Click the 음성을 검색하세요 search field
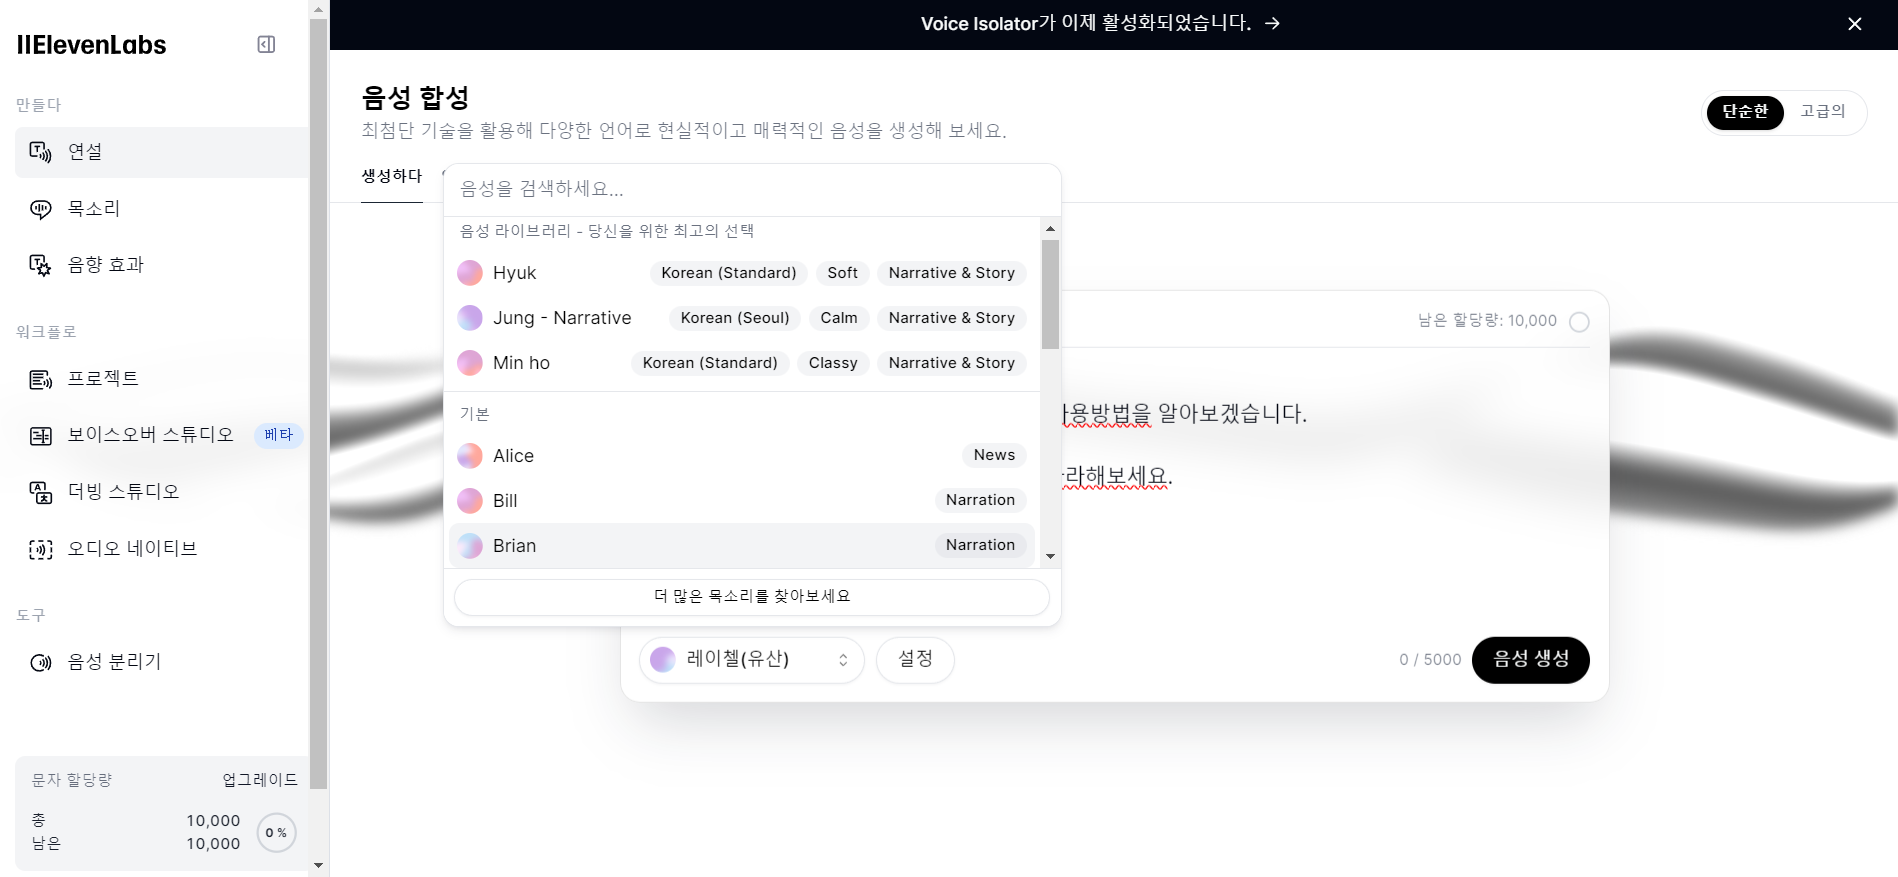The width and height of the screenshot is (1898, 877). pyautogui.click(x=750, y=189)
